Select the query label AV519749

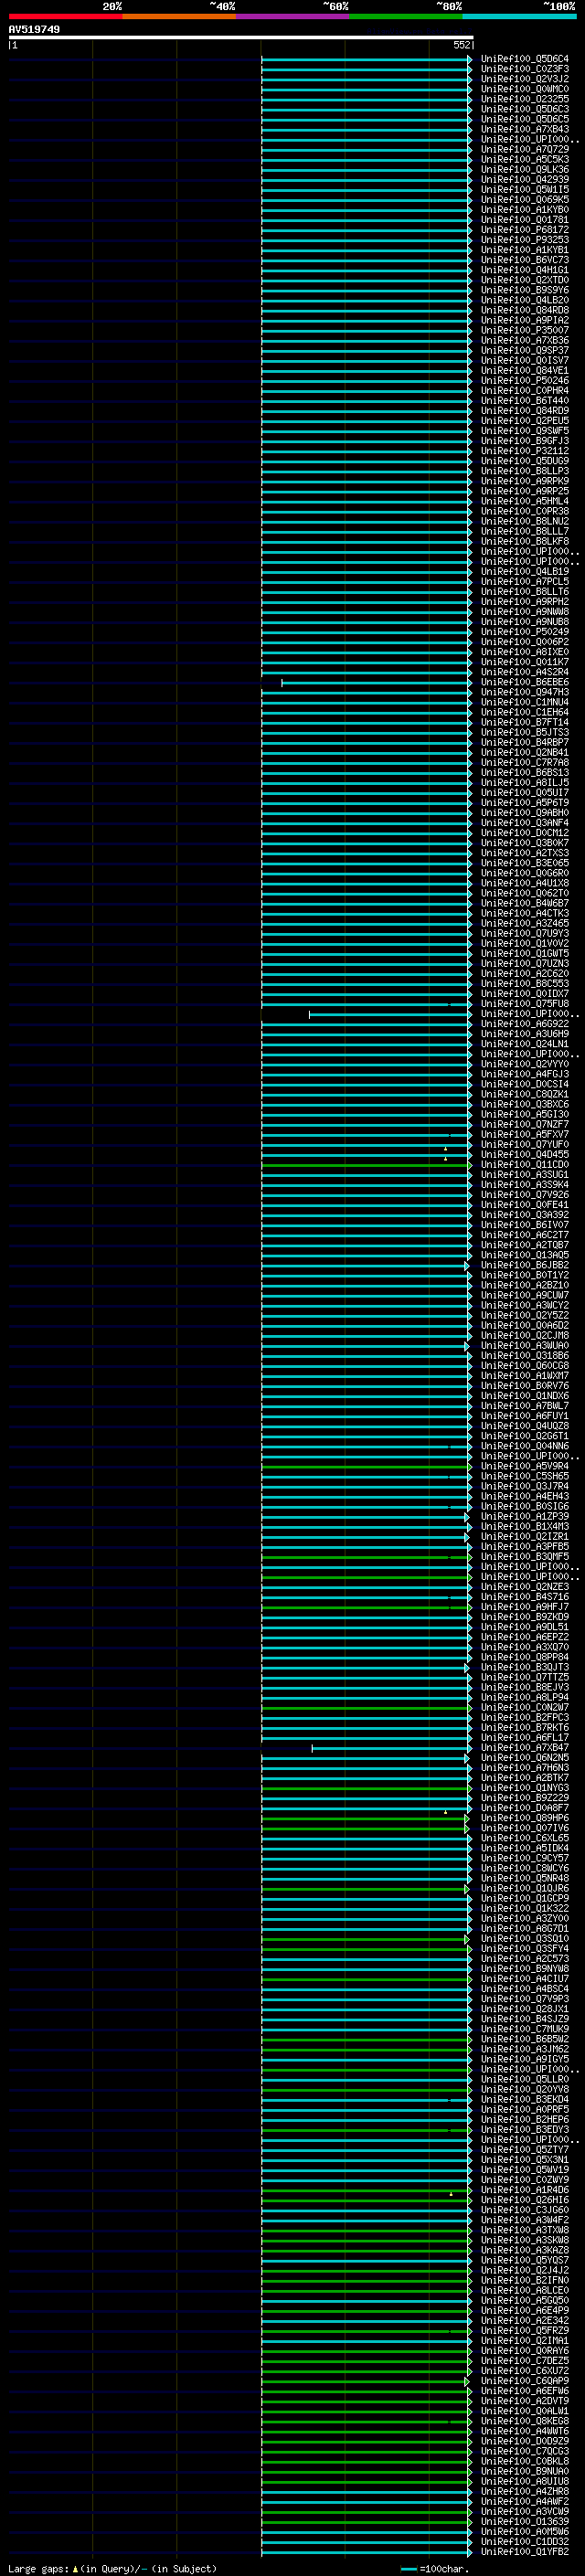coord(34,29)
